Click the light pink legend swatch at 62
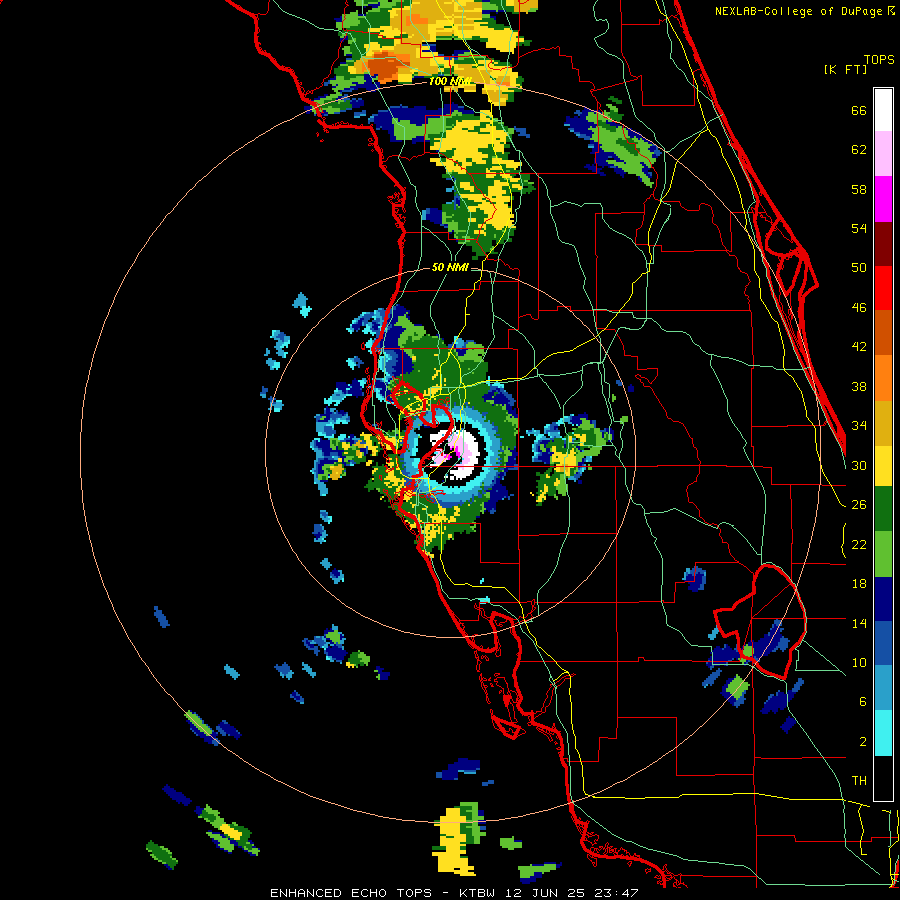Viewport: 900px width, 900px height. (x=883, y=154)
